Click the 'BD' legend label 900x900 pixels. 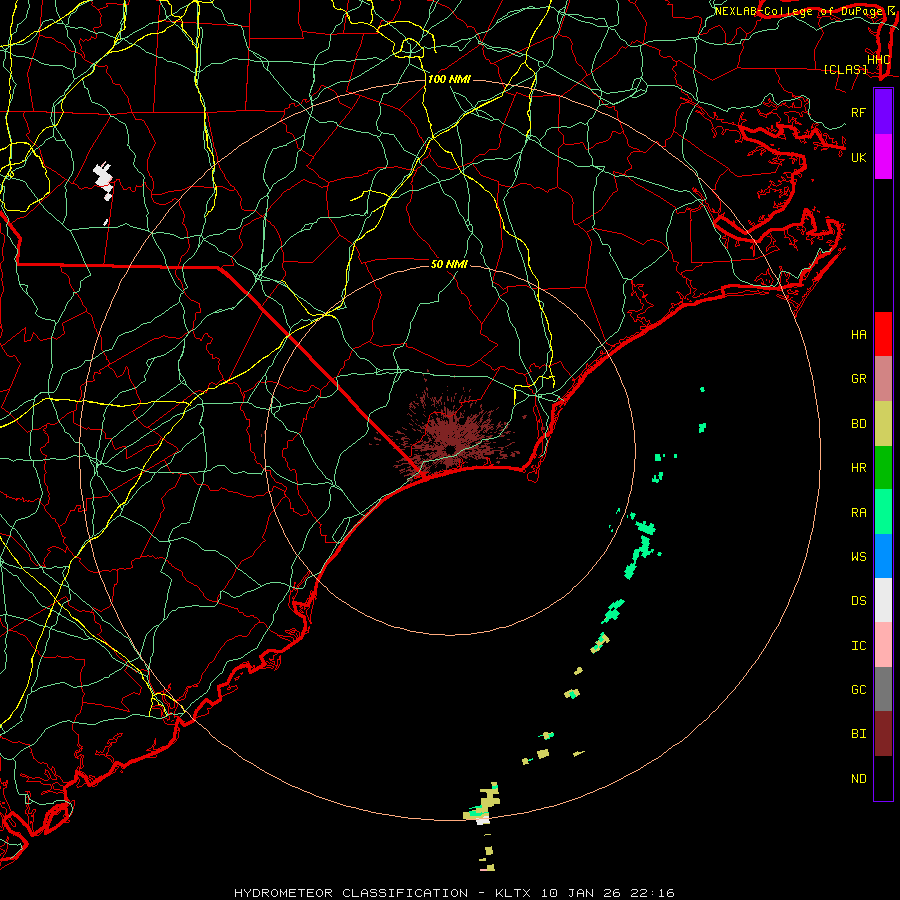coord(858,424)
